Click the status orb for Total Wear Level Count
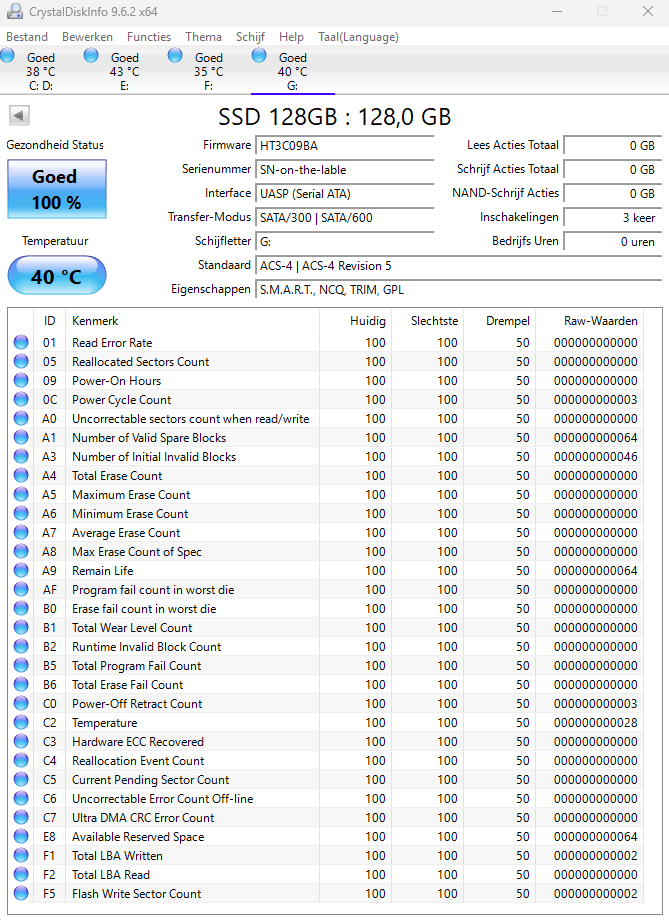Screen dimensions: 669x920 pyautogui.click(x=21, y=627)
